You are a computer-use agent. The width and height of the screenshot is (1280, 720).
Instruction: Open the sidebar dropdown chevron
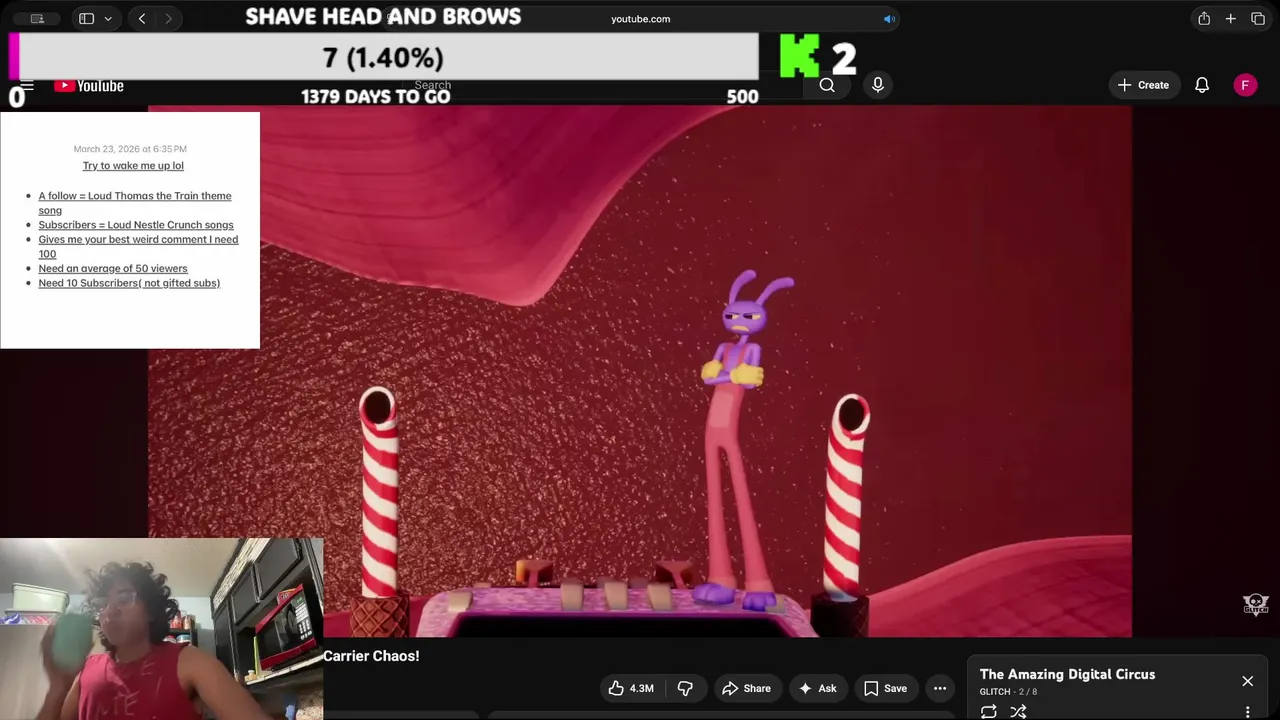click(x=108, y=19)
